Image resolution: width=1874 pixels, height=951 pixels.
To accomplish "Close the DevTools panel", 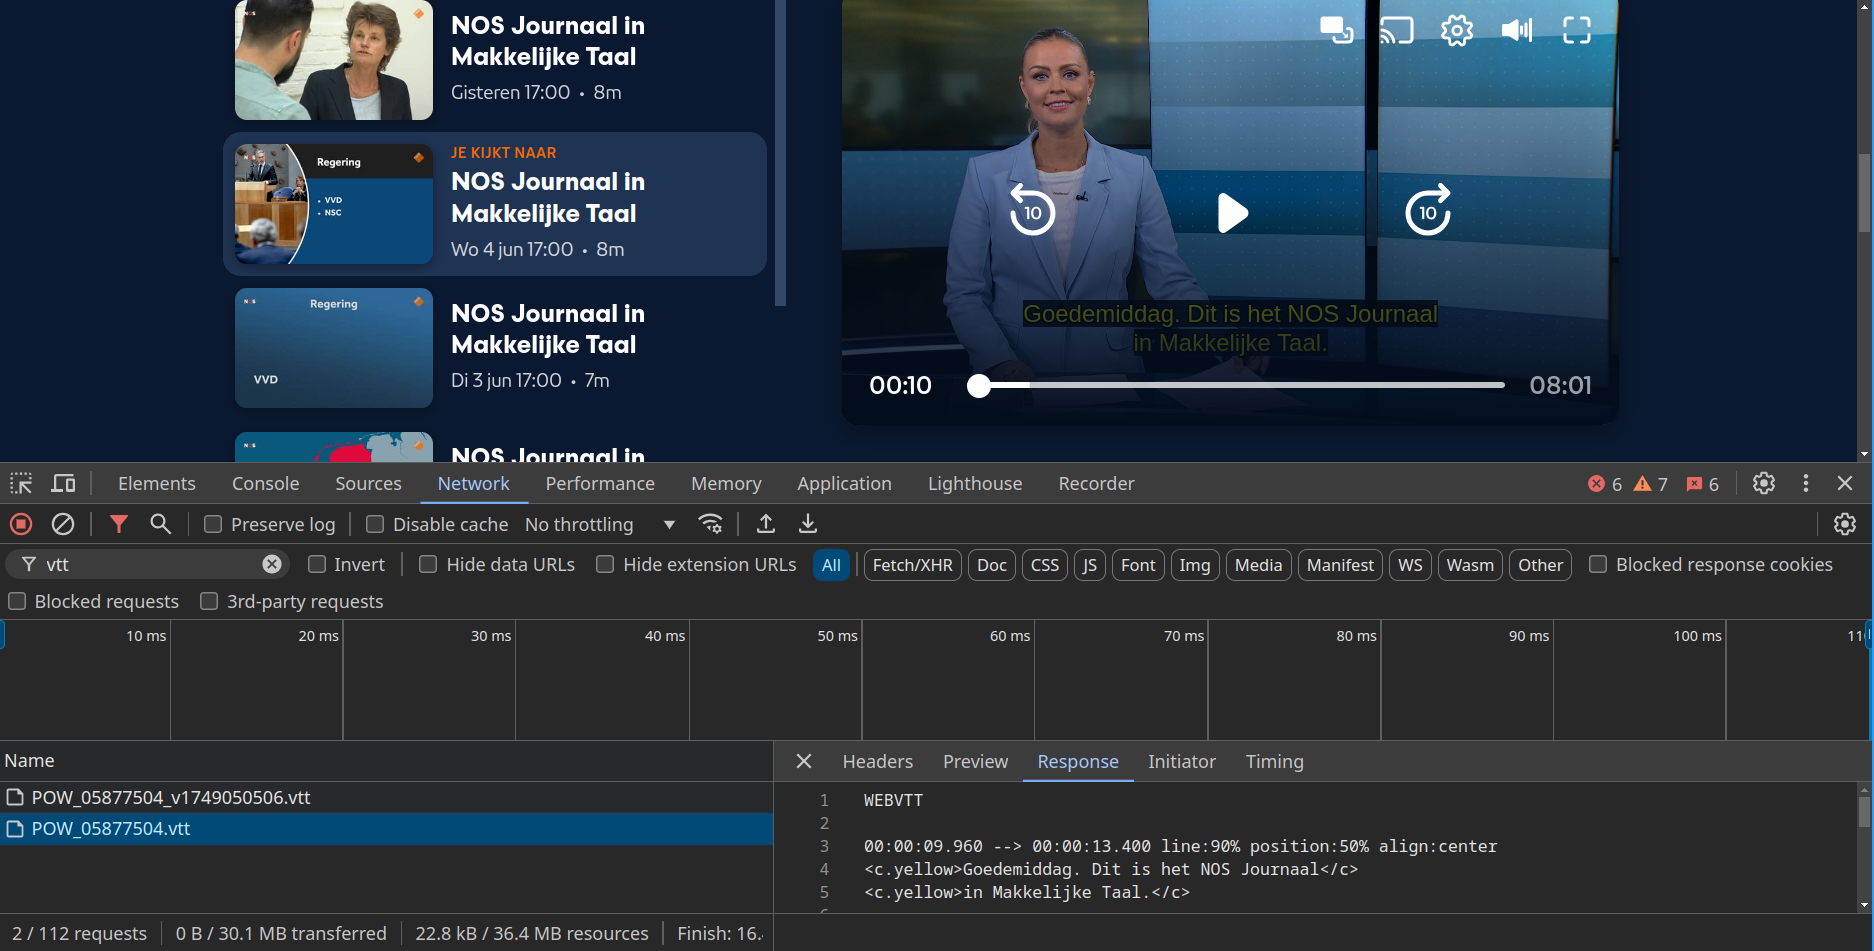I will pyautogui.click(x=1845, y=483).
